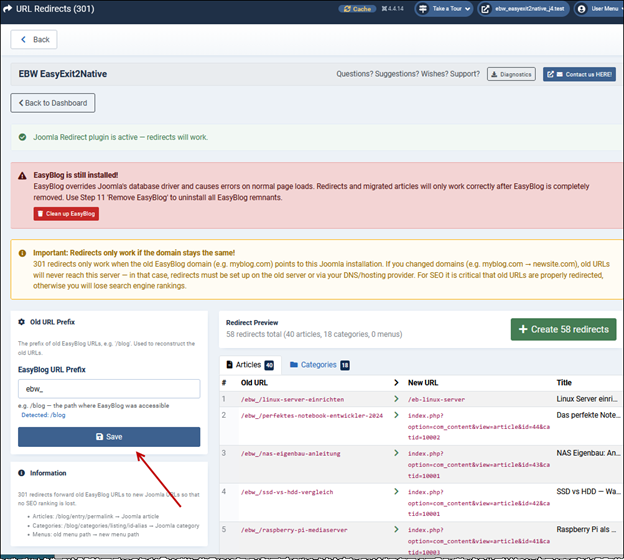Focus the EasyBlog URL Prefix input field
The width and height of the screenshot is (624, 560).
coord(109,389)
